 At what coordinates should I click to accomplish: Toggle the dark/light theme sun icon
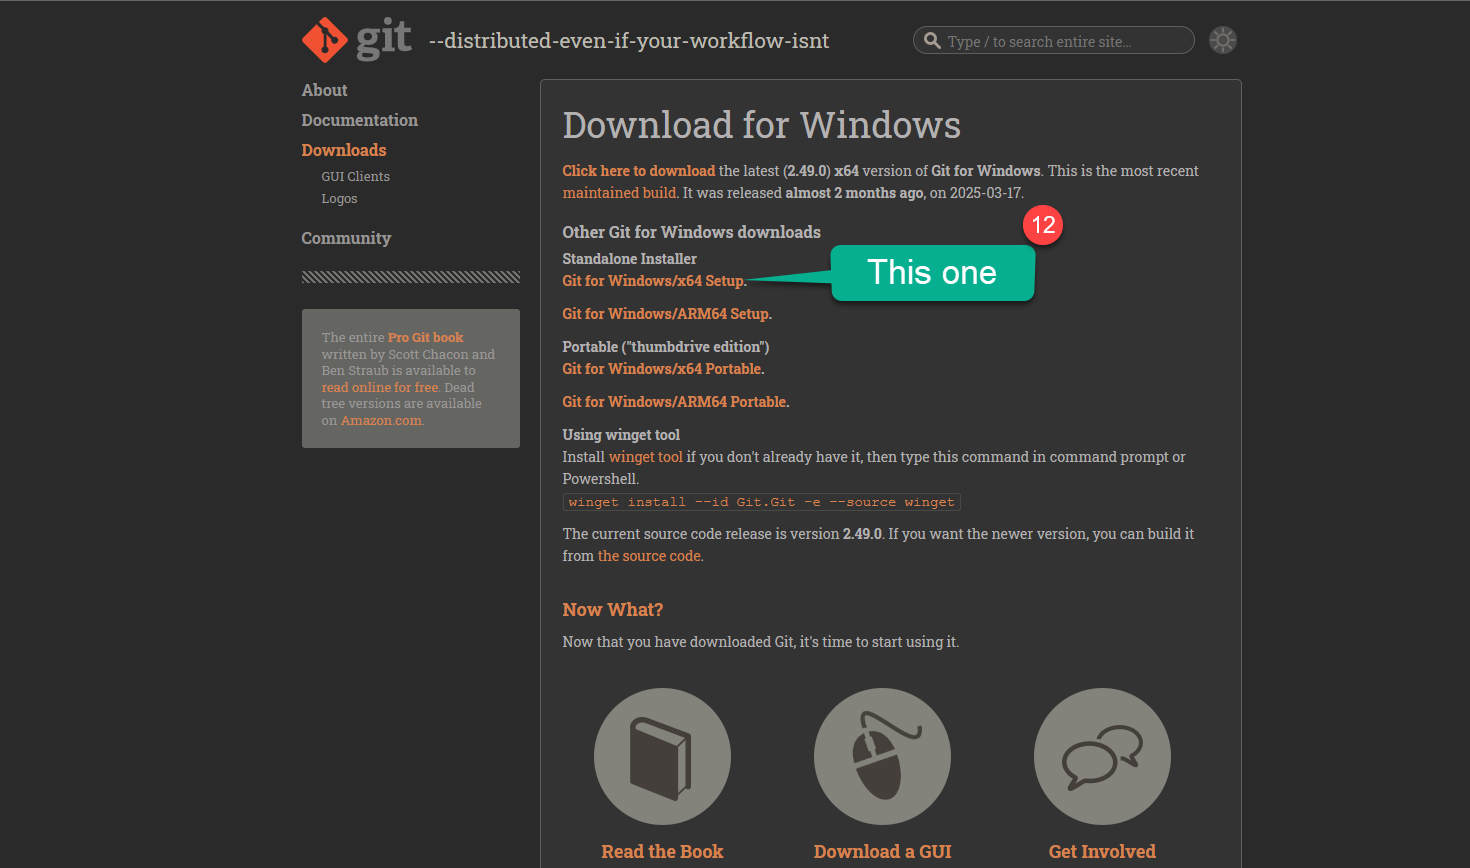[x=1222, y=40]
